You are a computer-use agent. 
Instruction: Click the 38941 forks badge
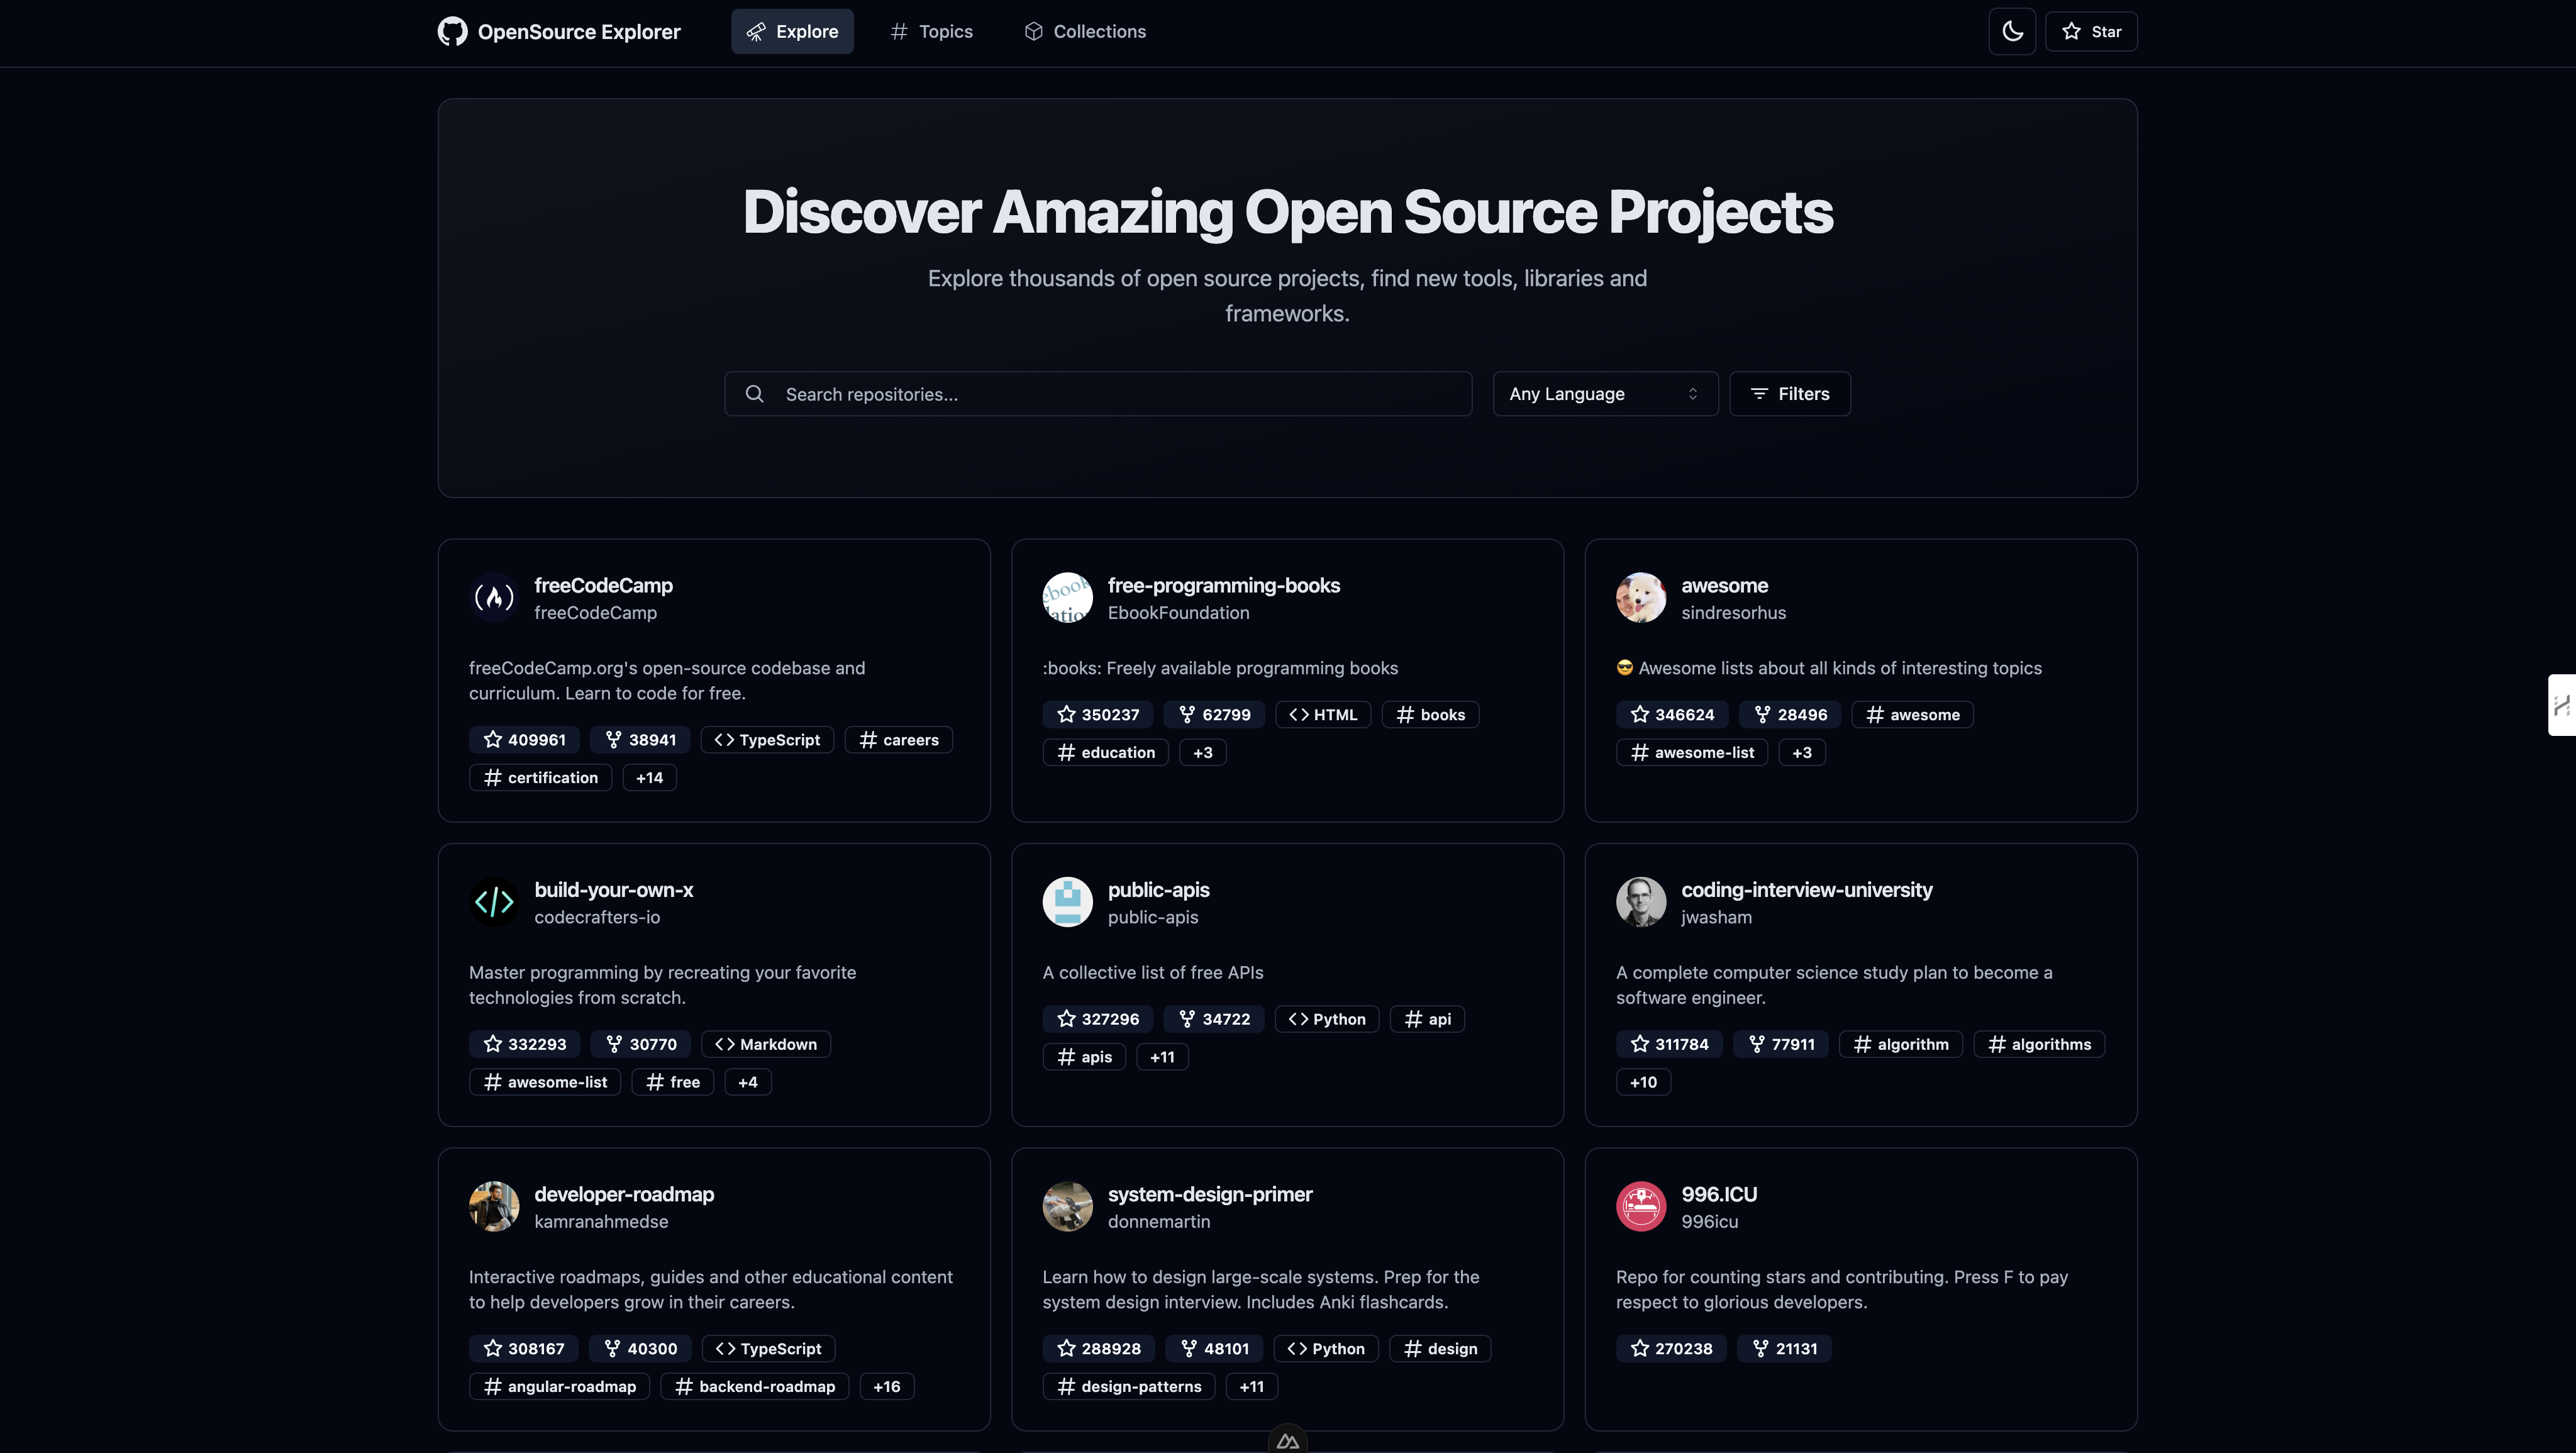click(640, 740)
